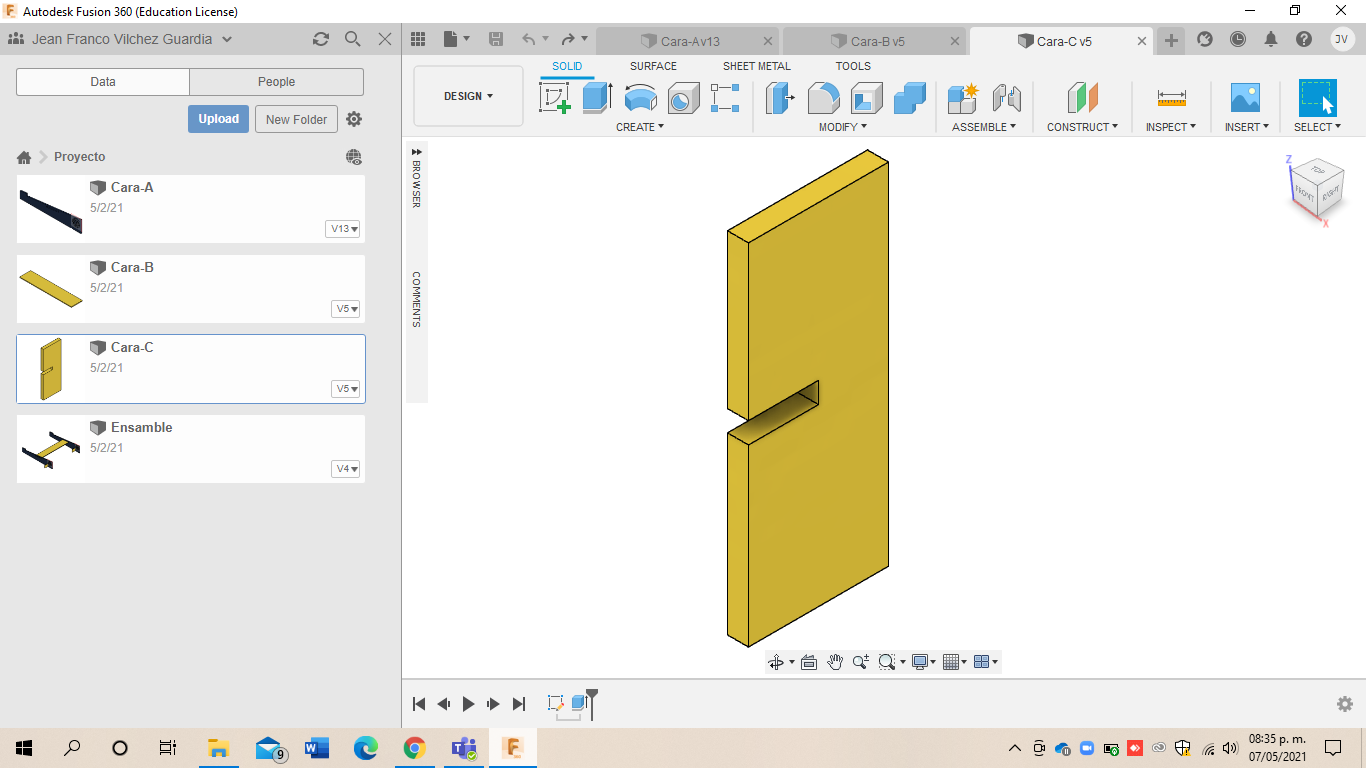The height and width of the screenshot is (768, 1366).
Task: Select the Measure inspect tool
Action: coord(1172,98)
